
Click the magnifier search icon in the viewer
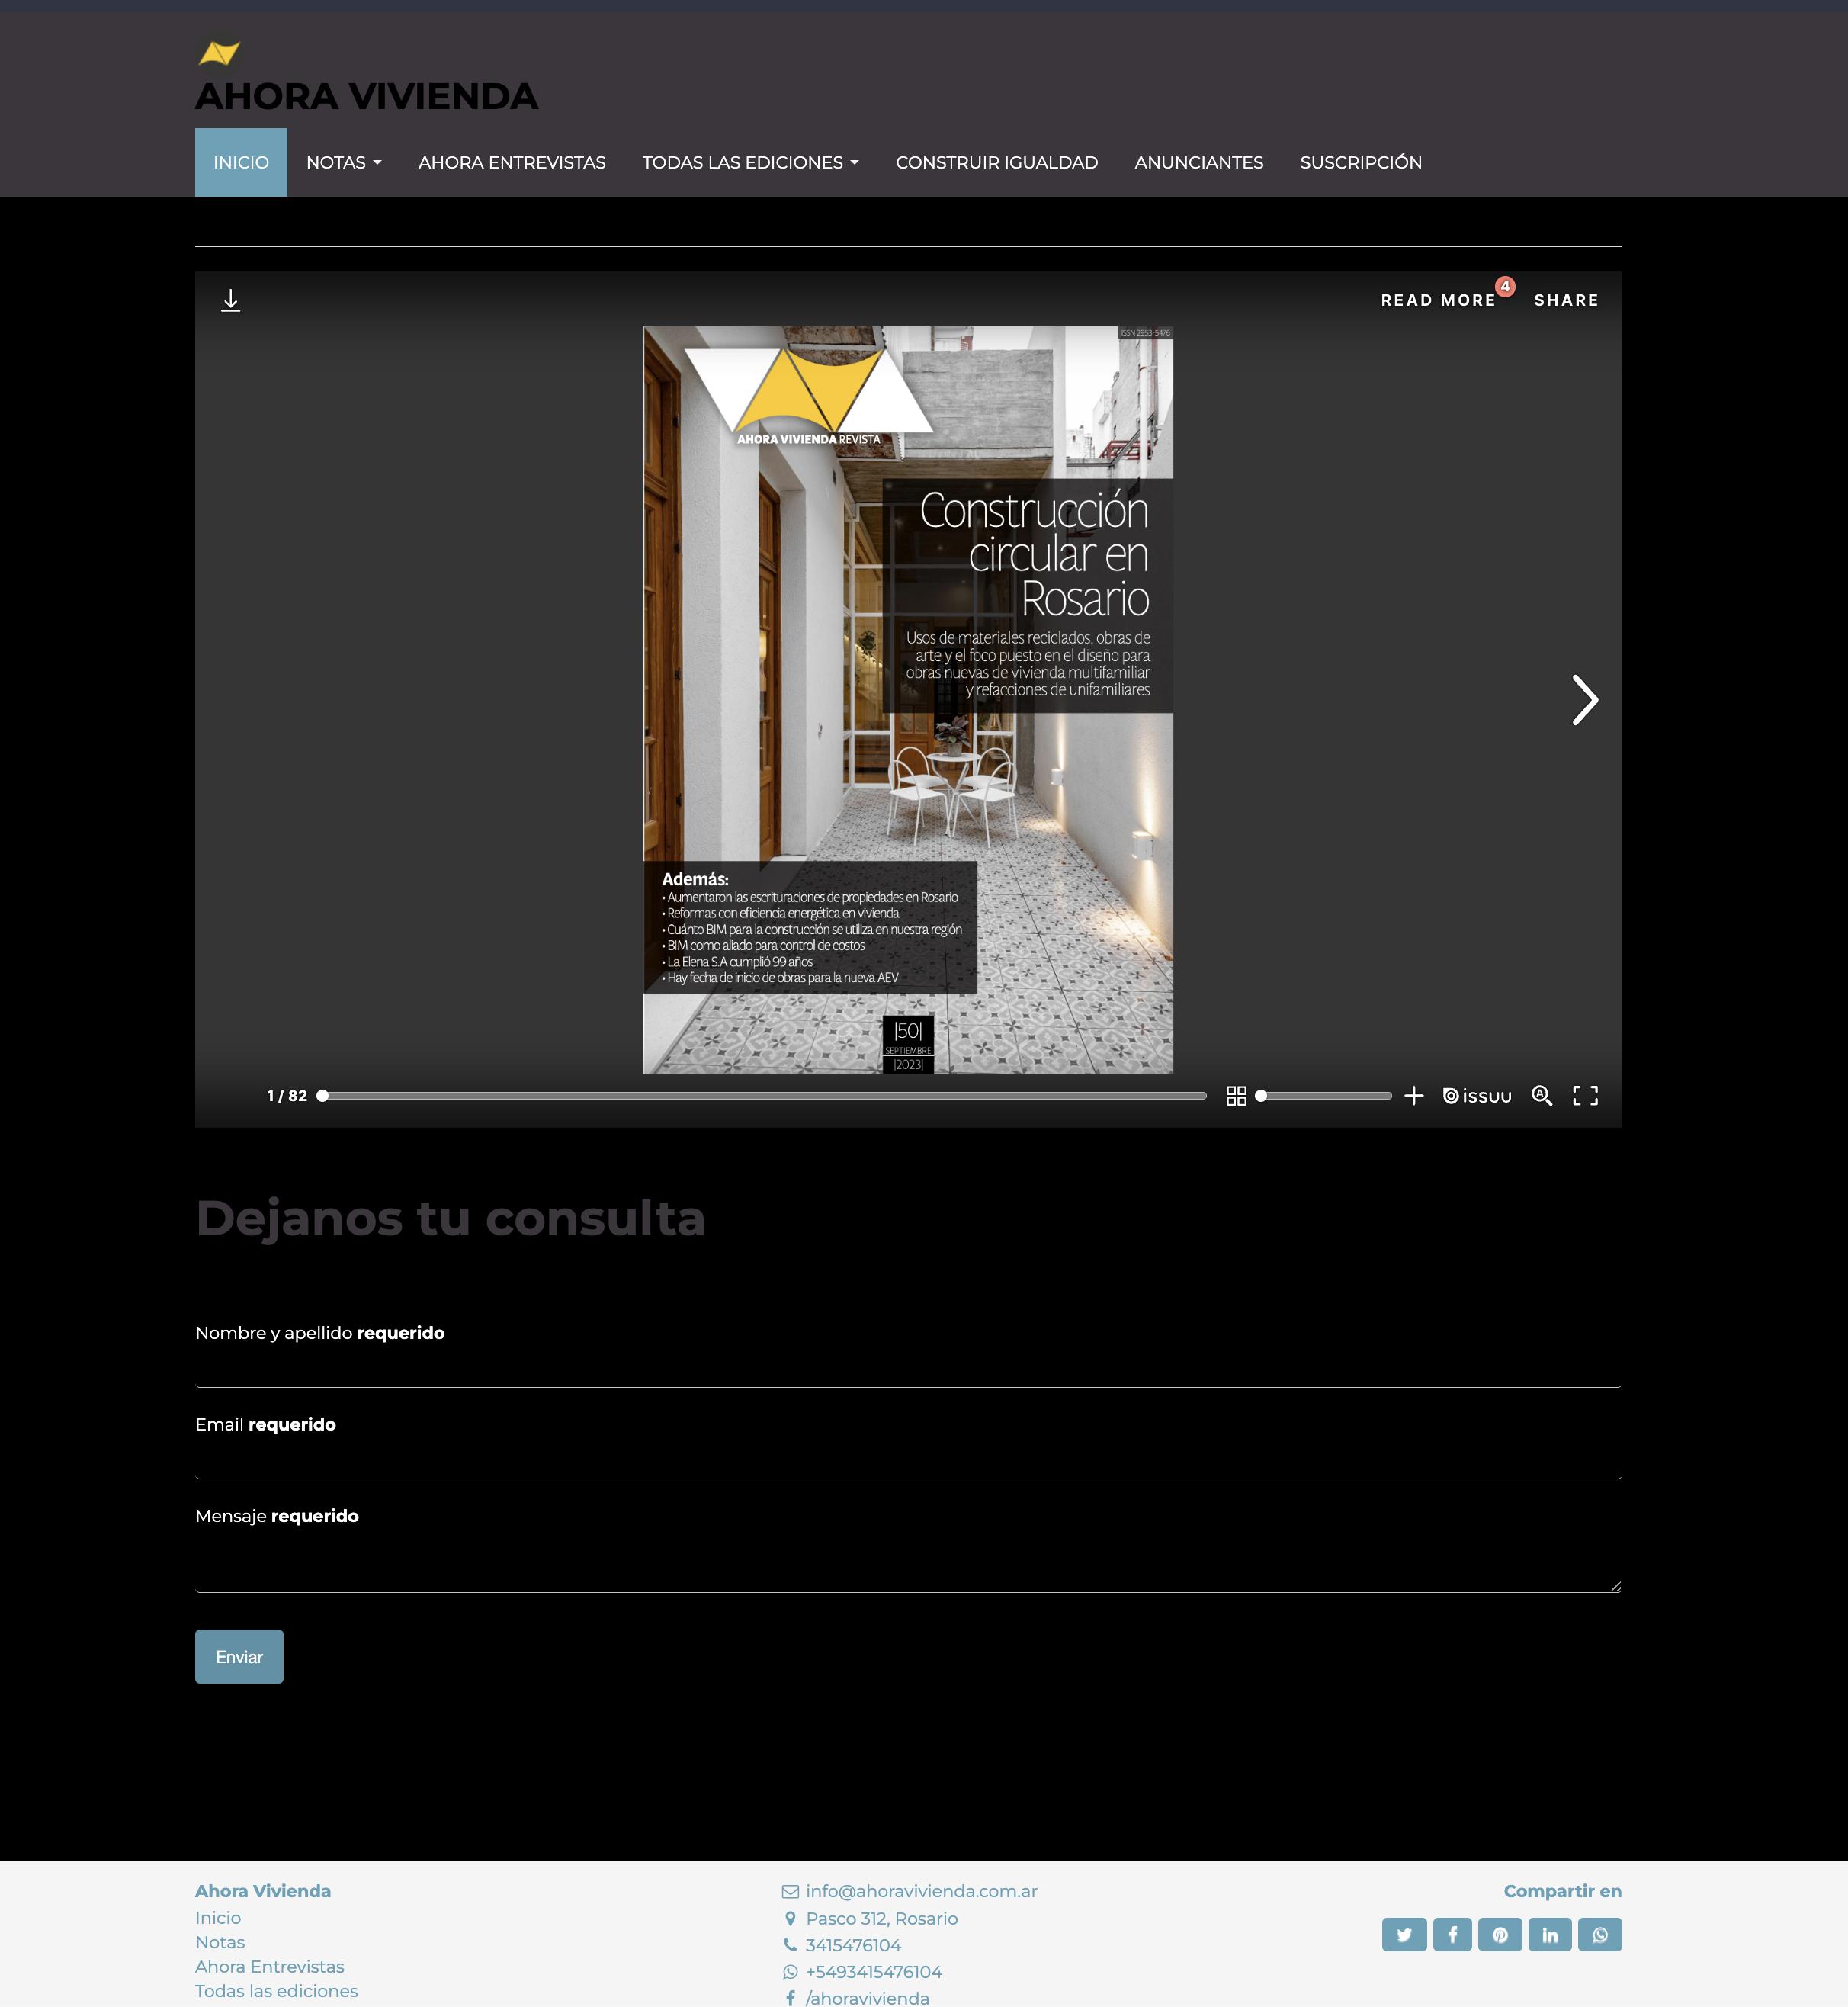point(1541,1096)
